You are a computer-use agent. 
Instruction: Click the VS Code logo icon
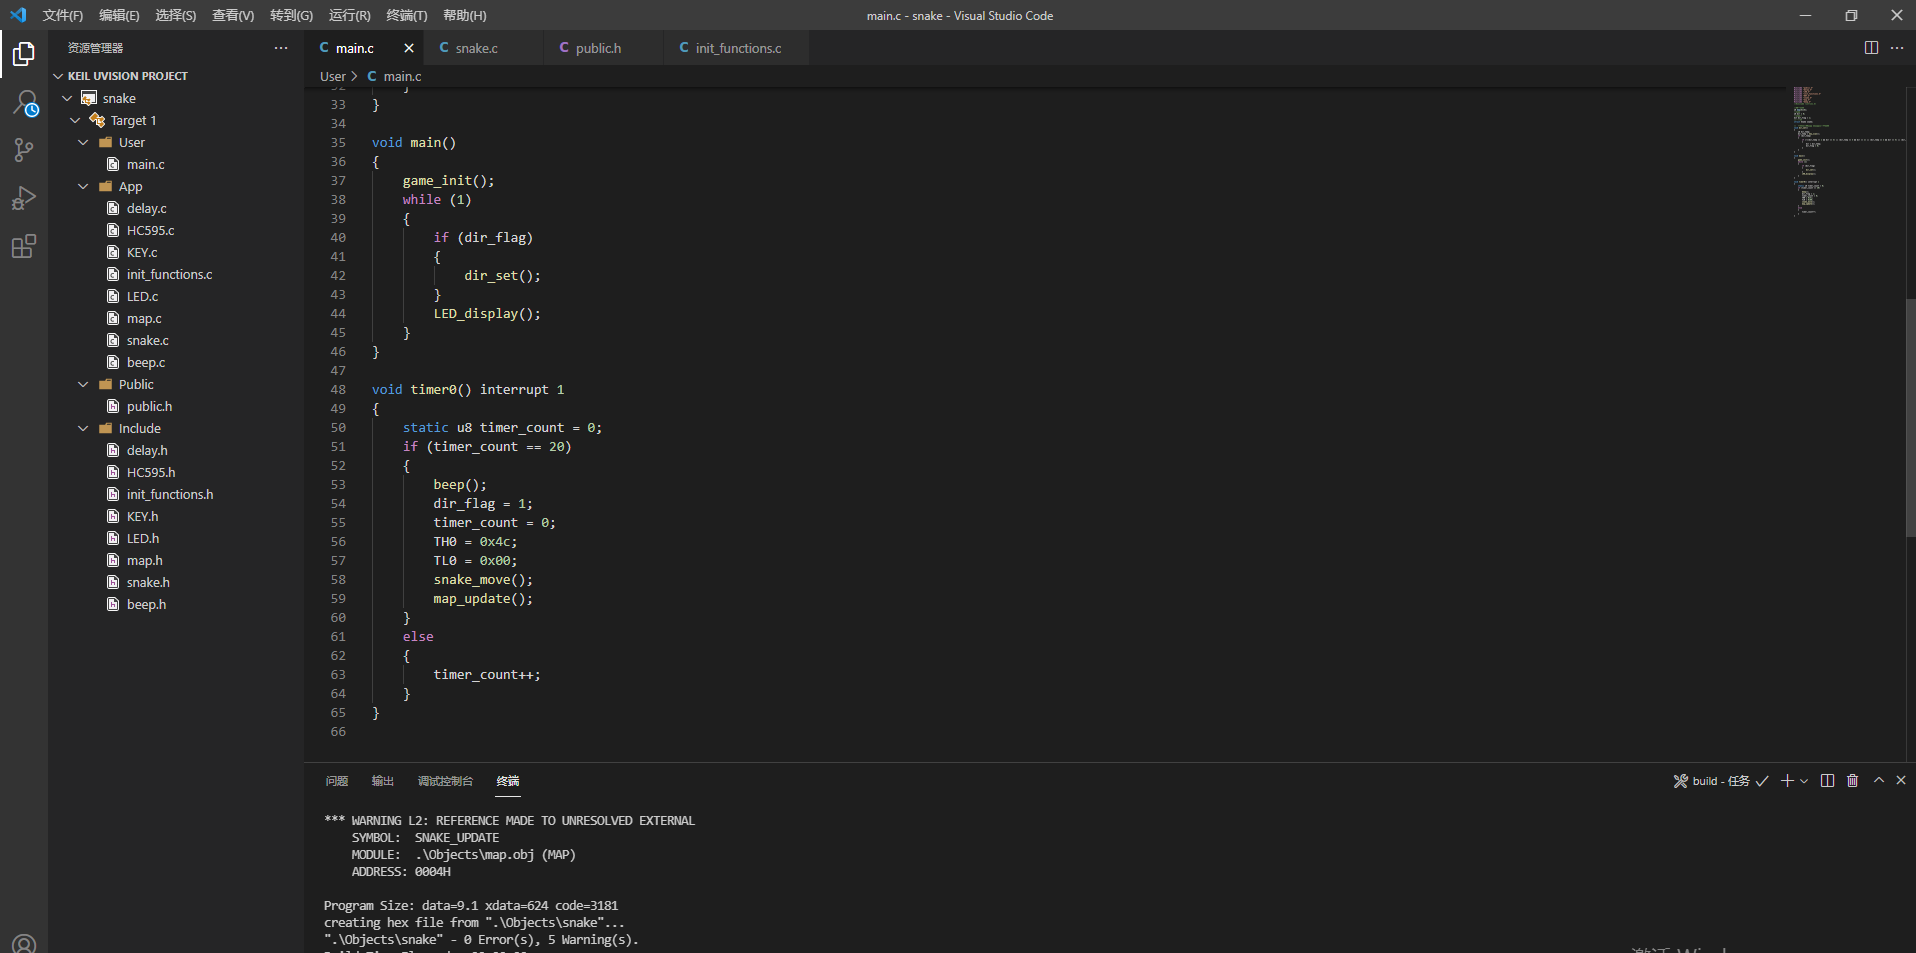click(18, 15)
